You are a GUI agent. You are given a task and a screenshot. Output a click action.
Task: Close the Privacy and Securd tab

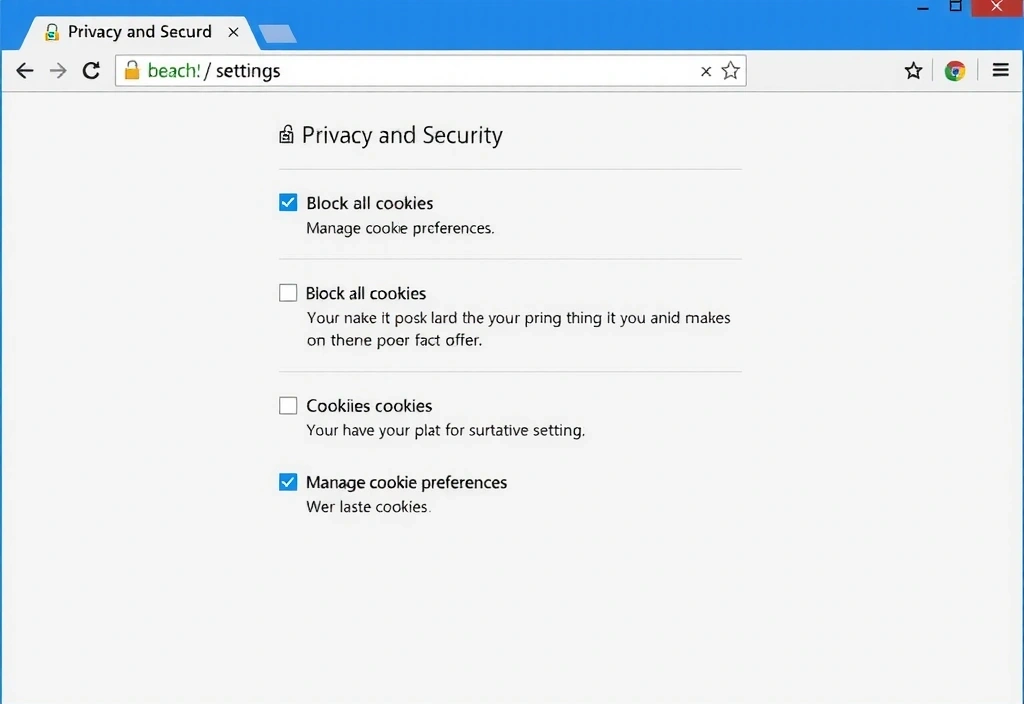click(233, 31)
